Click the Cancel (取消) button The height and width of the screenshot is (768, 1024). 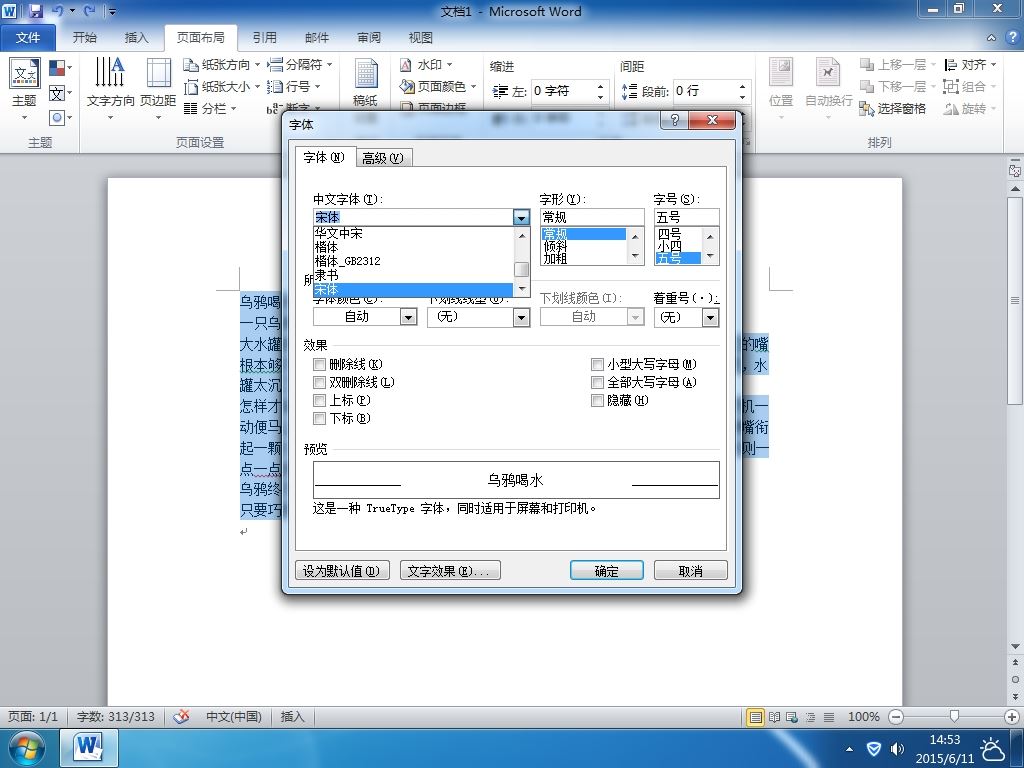pos(690,571)
